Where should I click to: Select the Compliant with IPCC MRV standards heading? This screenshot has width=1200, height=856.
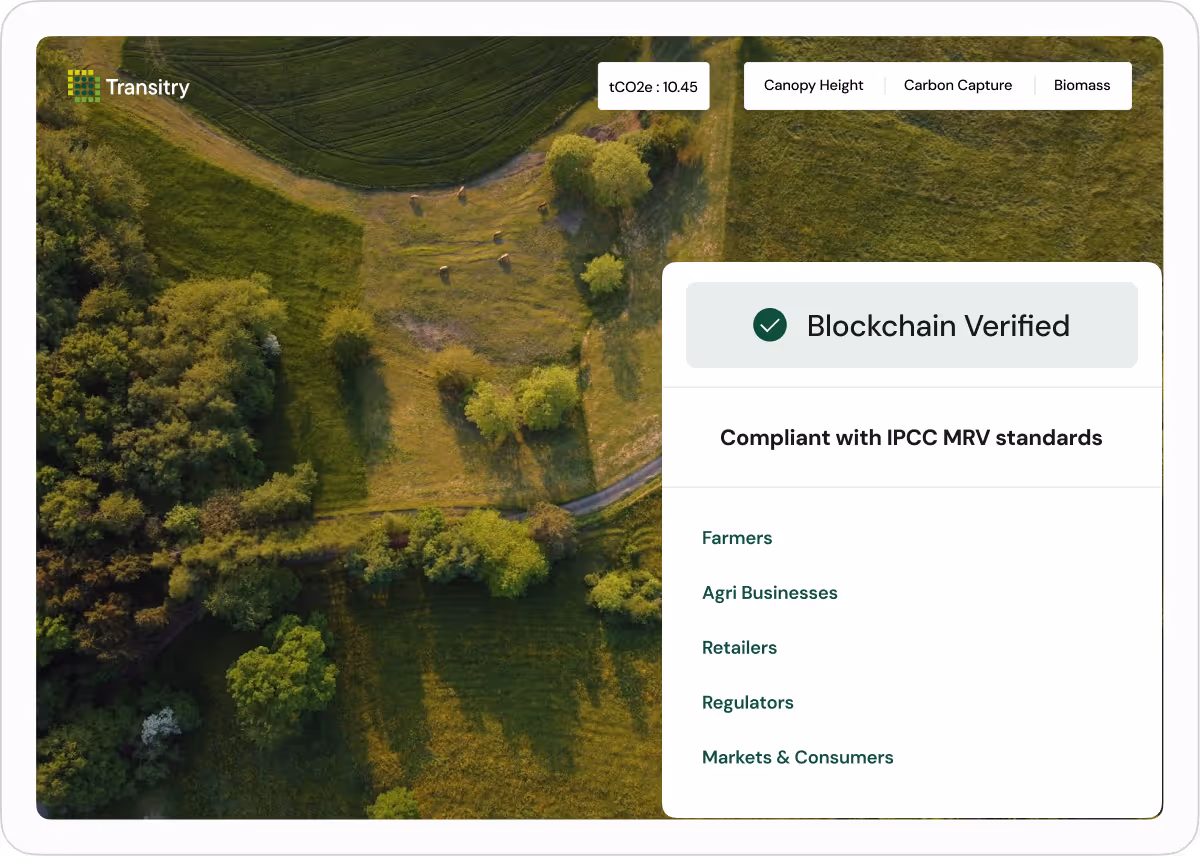pos(911,437)
